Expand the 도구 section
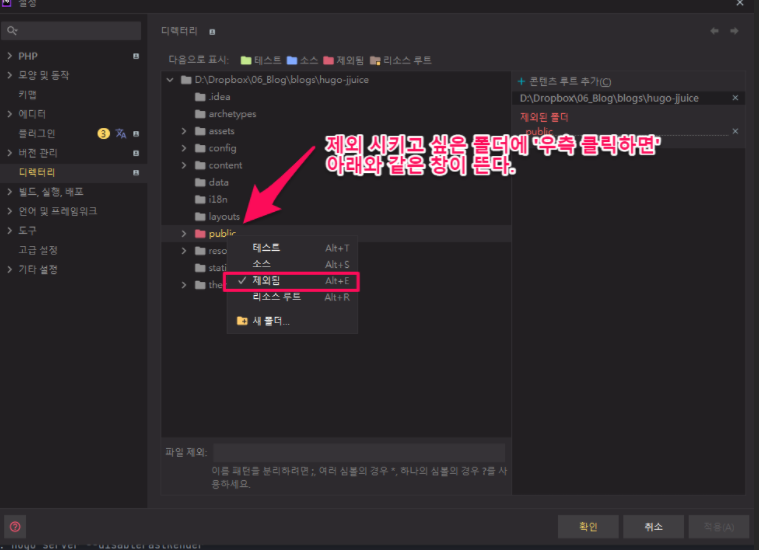Image resolution: width=759 pixels, height=550 pixels. click(10, 230)
